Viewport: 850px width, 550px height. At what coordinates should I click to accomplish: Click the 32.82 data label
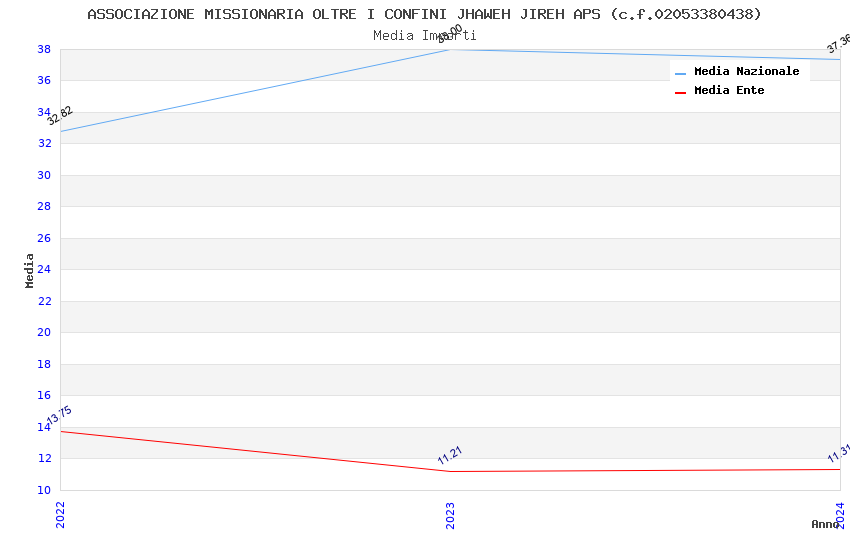click(x=60, y=115)
